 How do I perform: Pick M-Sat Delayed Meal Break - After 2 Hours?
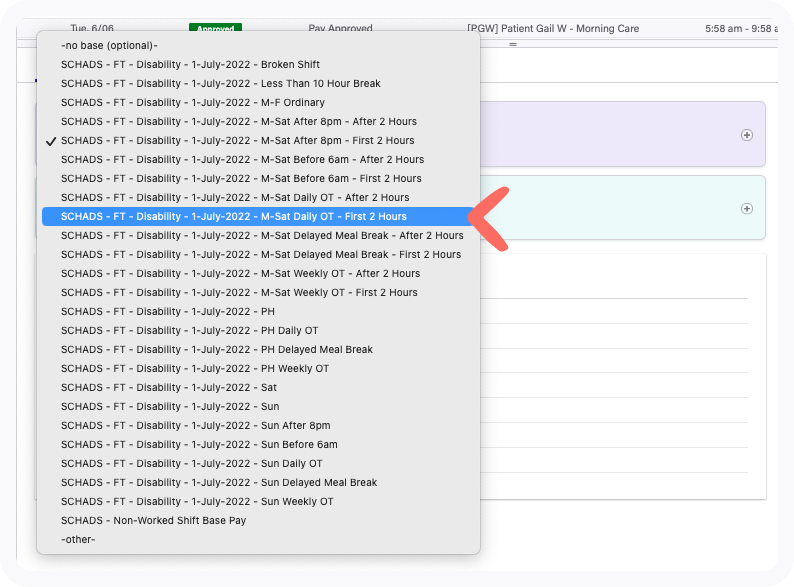click(x=262, y=236)
